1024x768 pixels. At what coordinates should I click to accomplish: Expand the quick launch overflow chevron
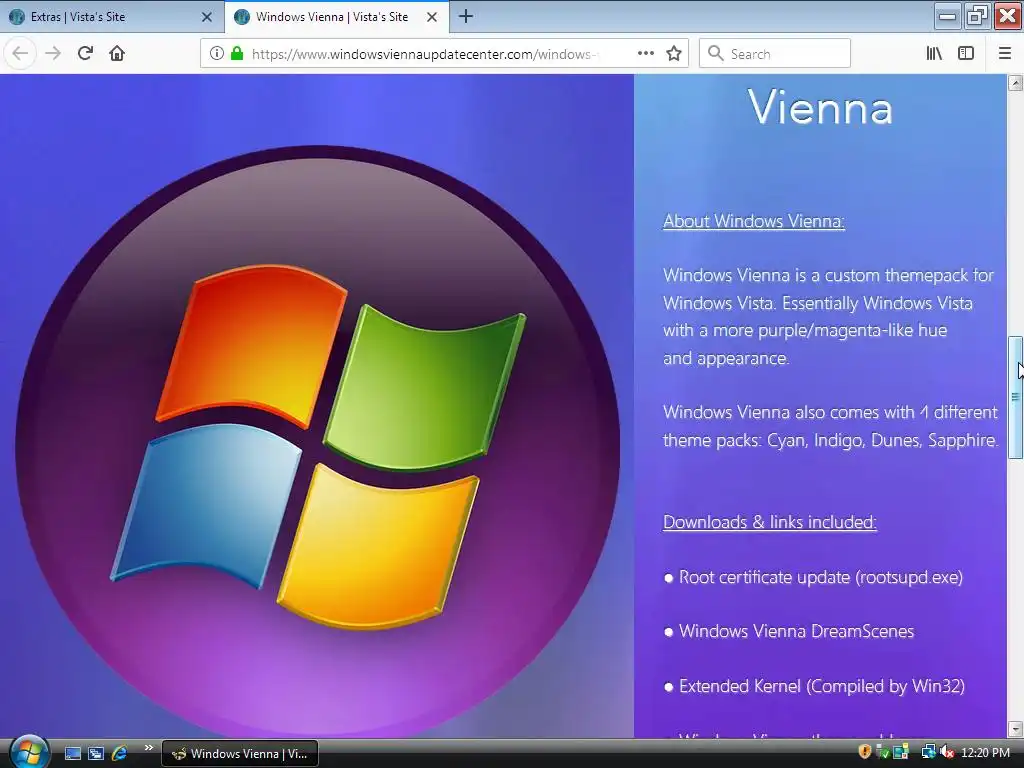coord(148,748)
